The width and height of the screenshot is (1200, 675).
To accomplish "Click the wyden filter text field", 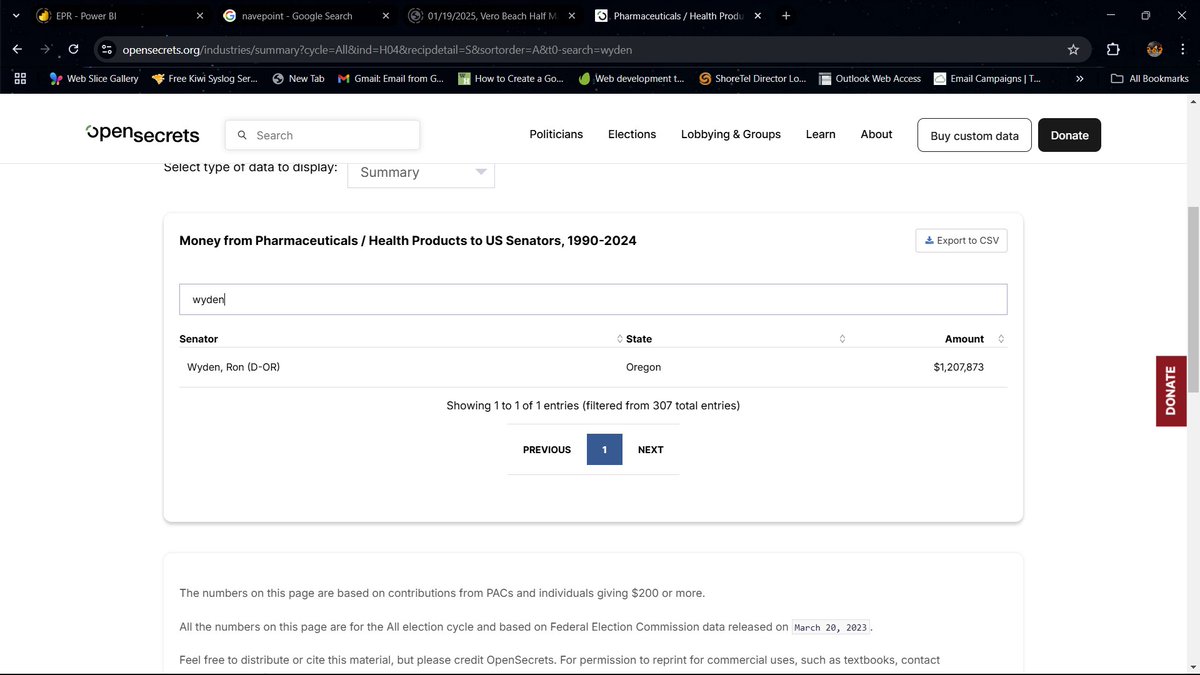I will tap(593, 299).
